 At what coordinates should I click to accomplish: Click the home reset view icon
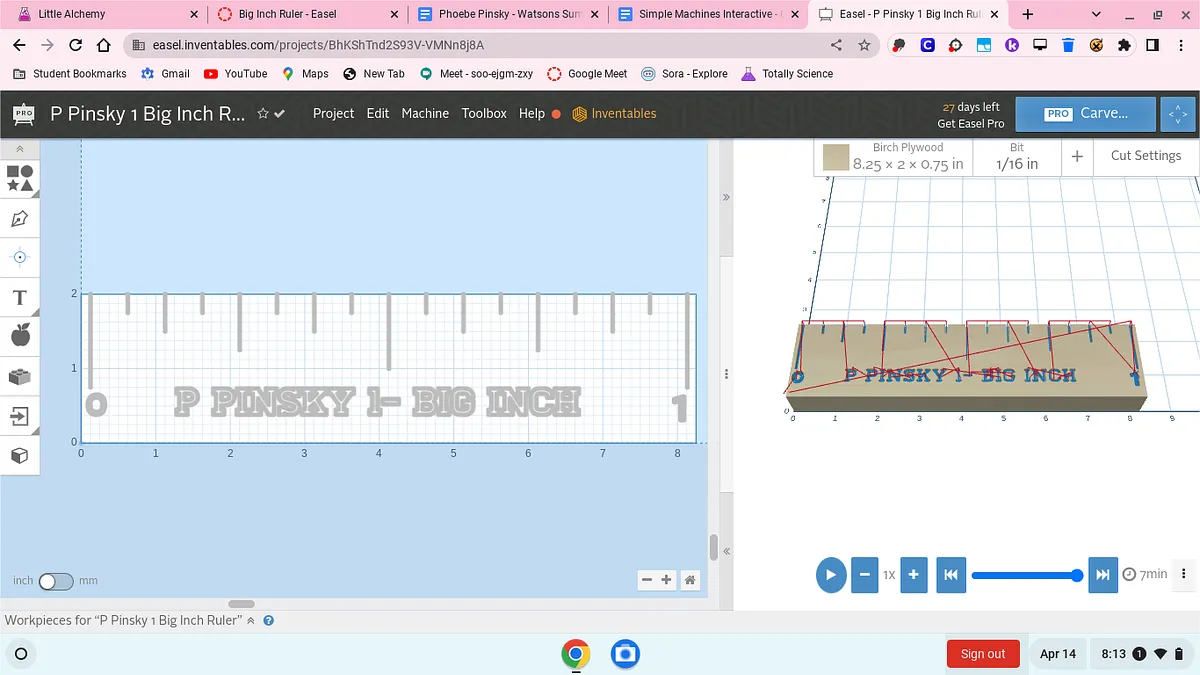689,580
